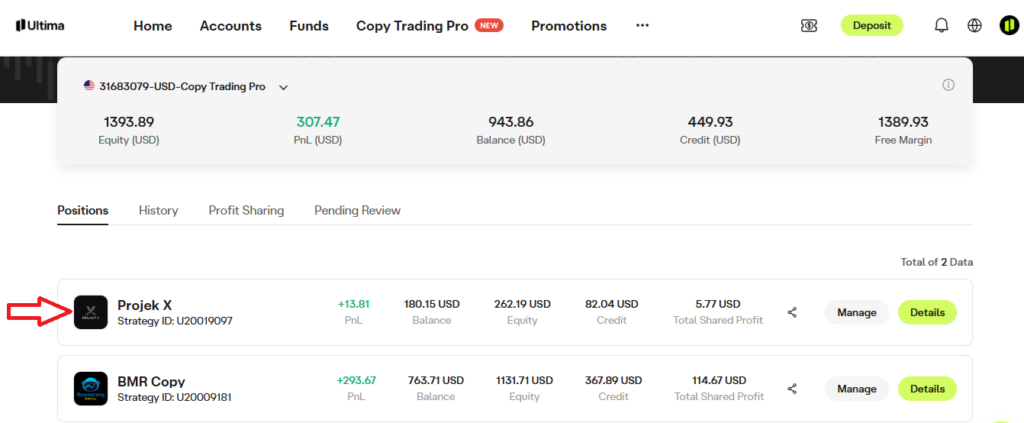Screen dimensions: 1024x423
Task: Click the Free Margin value 1389.93
Action: click(x=903, y=122)
